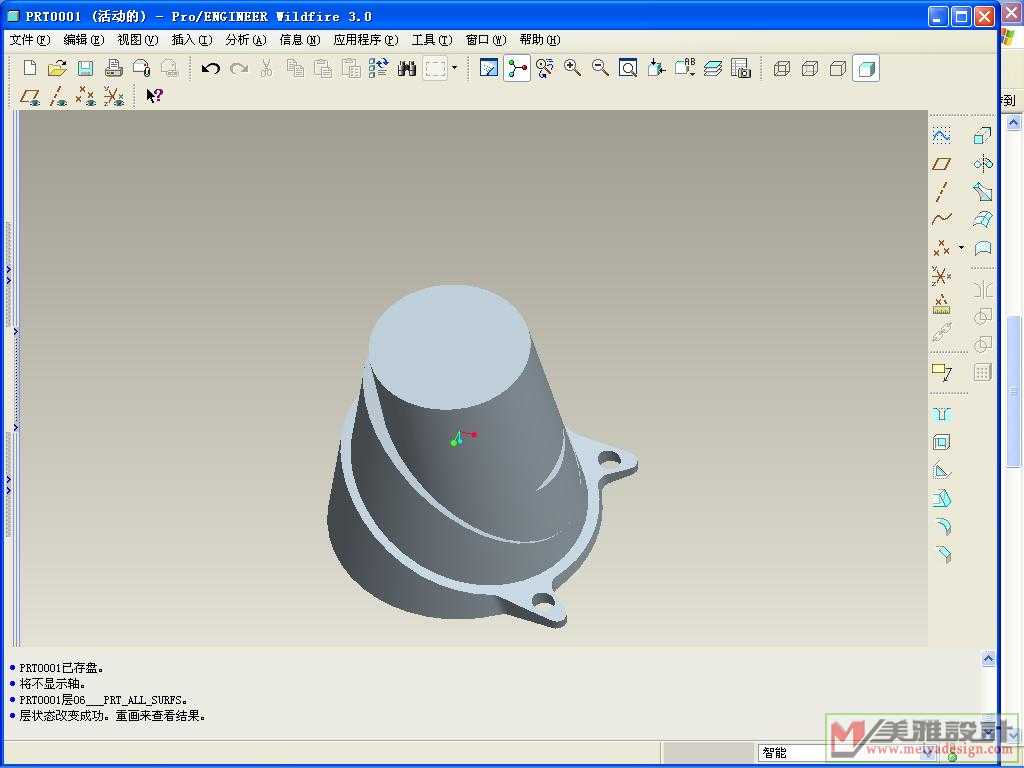Switch to Shading display style
The height and width of the screenshot is (768, 1024).
[866, 68]
